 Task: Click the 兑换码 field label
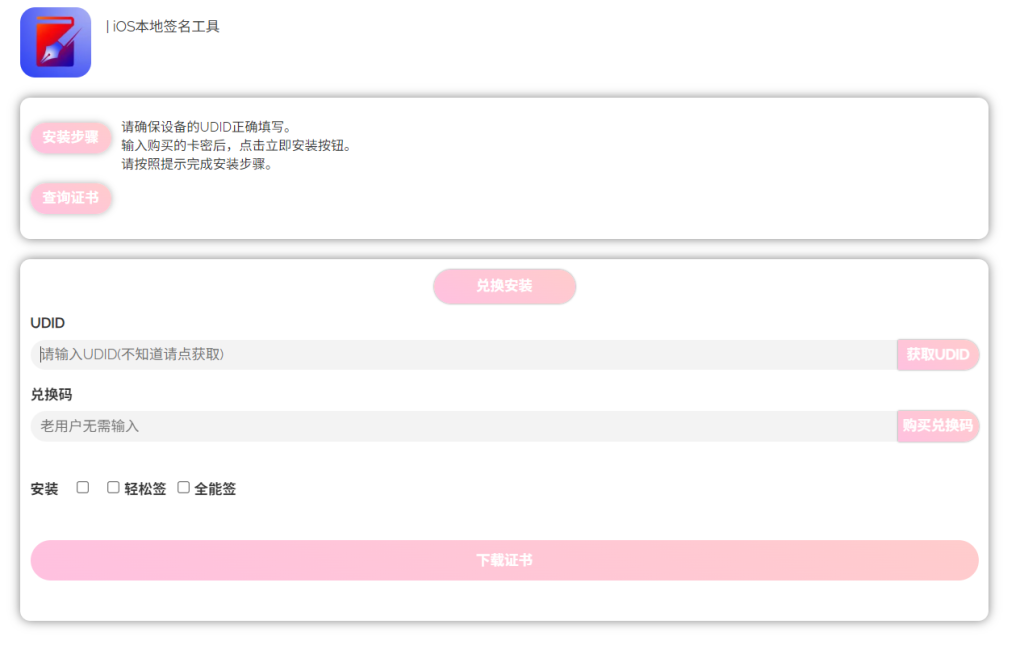pos(51,395)
